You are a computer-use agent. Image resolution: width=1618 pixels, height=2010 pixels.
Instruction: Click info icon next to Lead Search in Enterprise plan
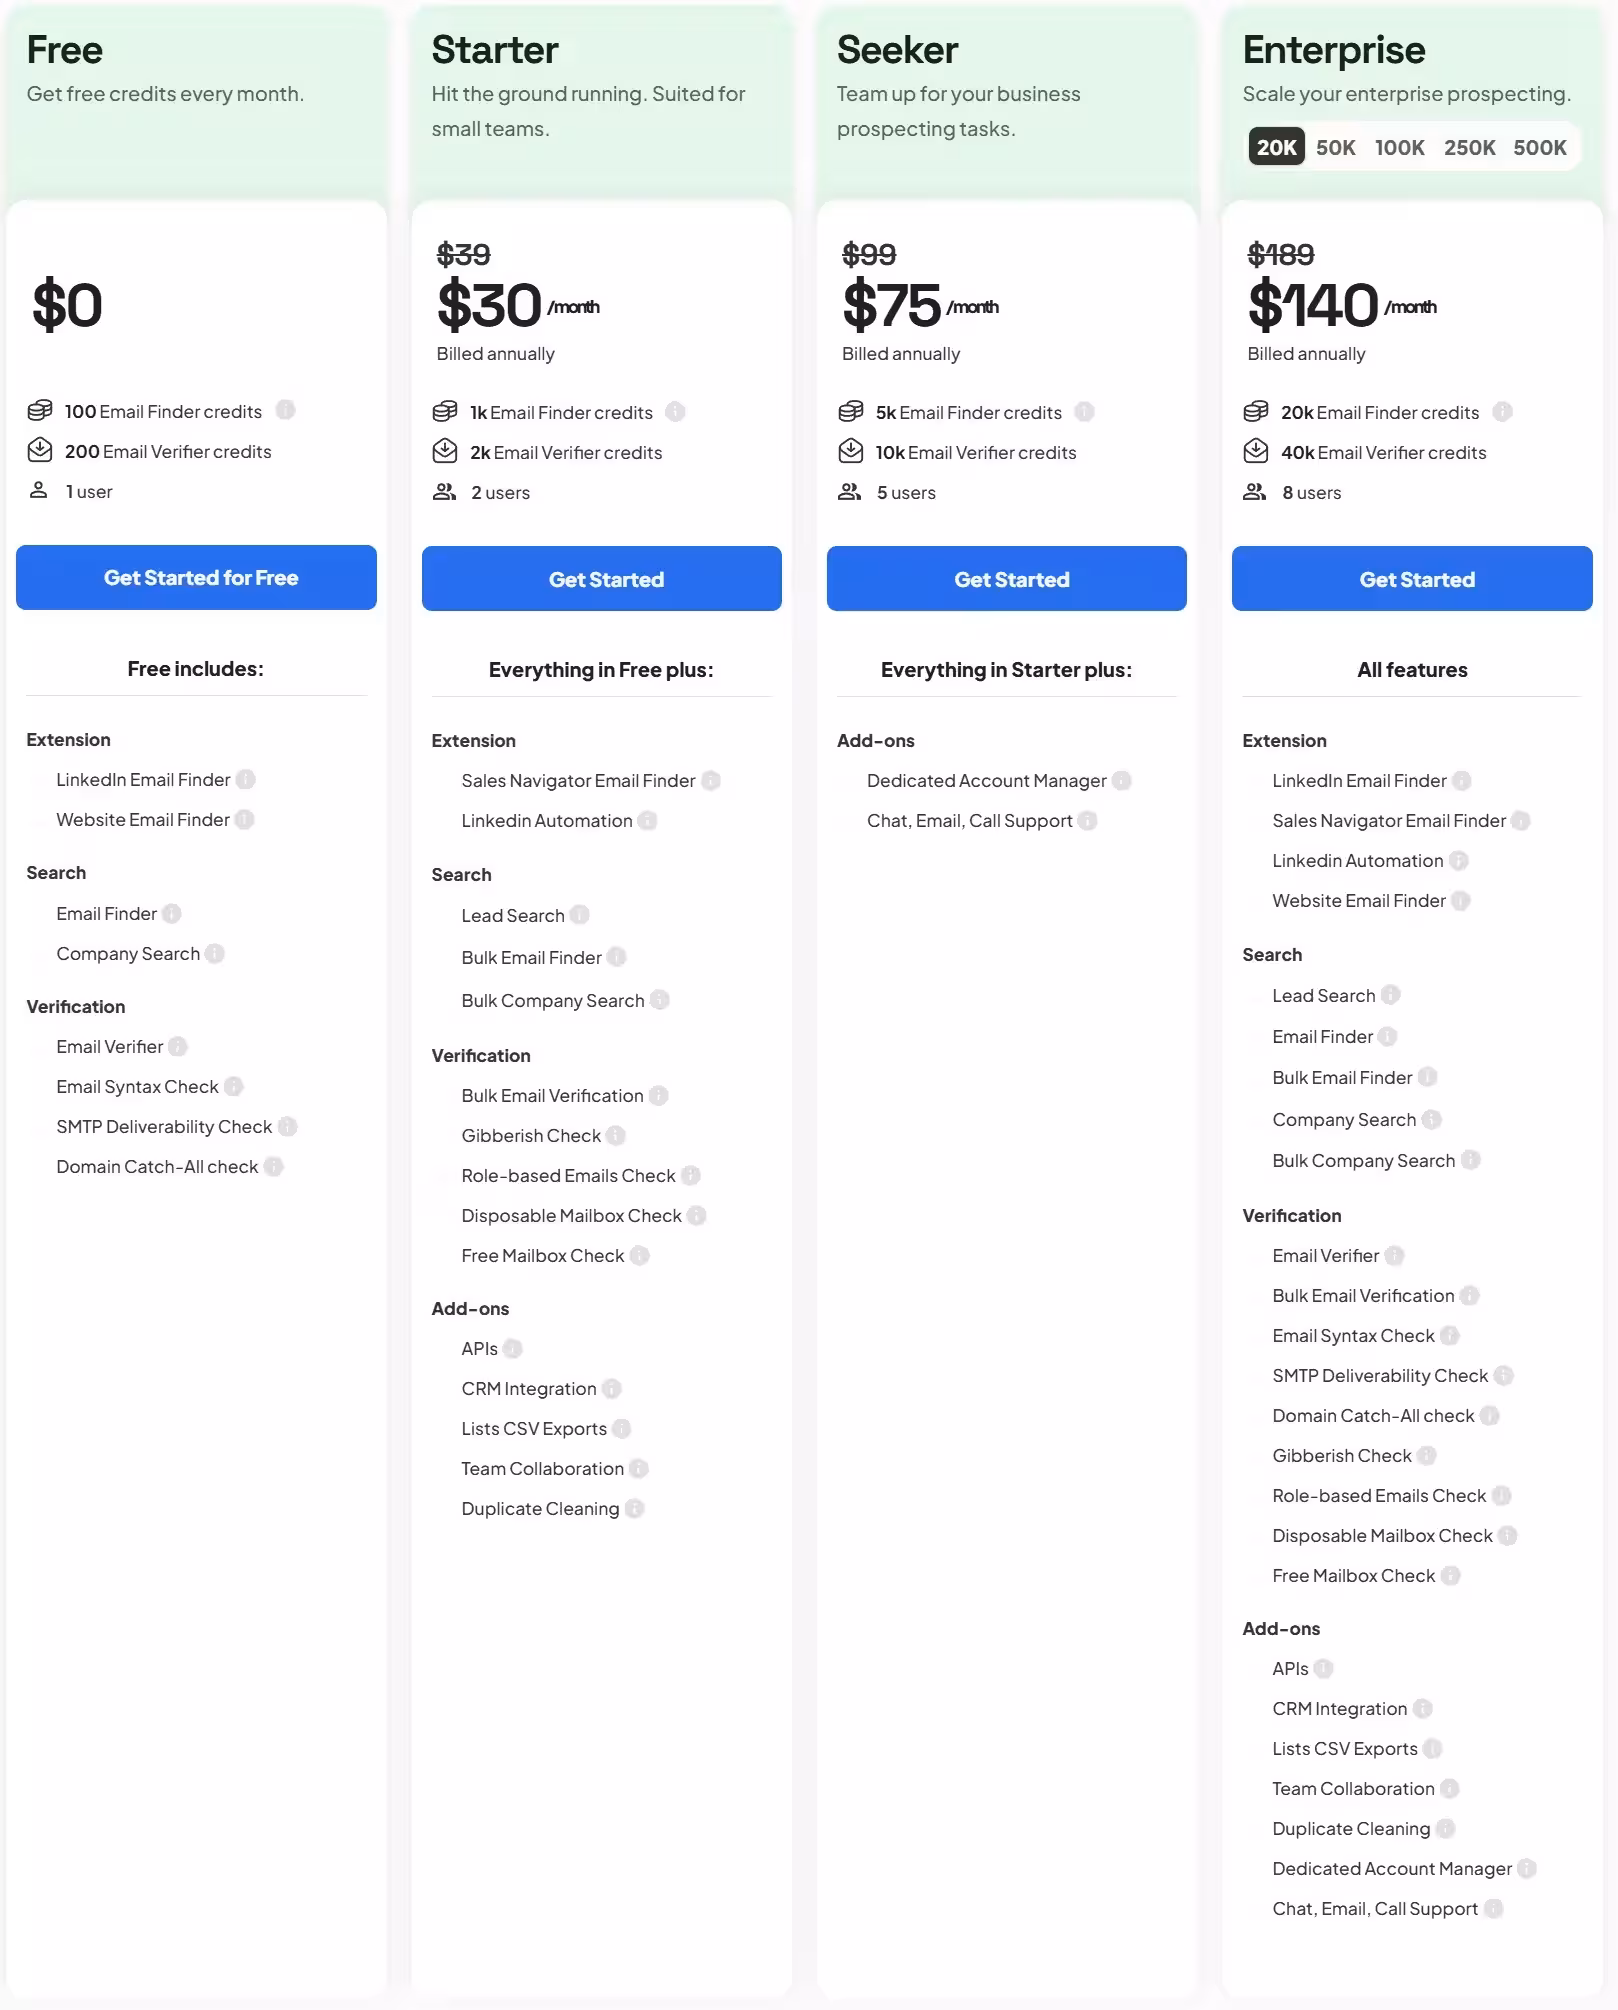(x=1390, y=995)
